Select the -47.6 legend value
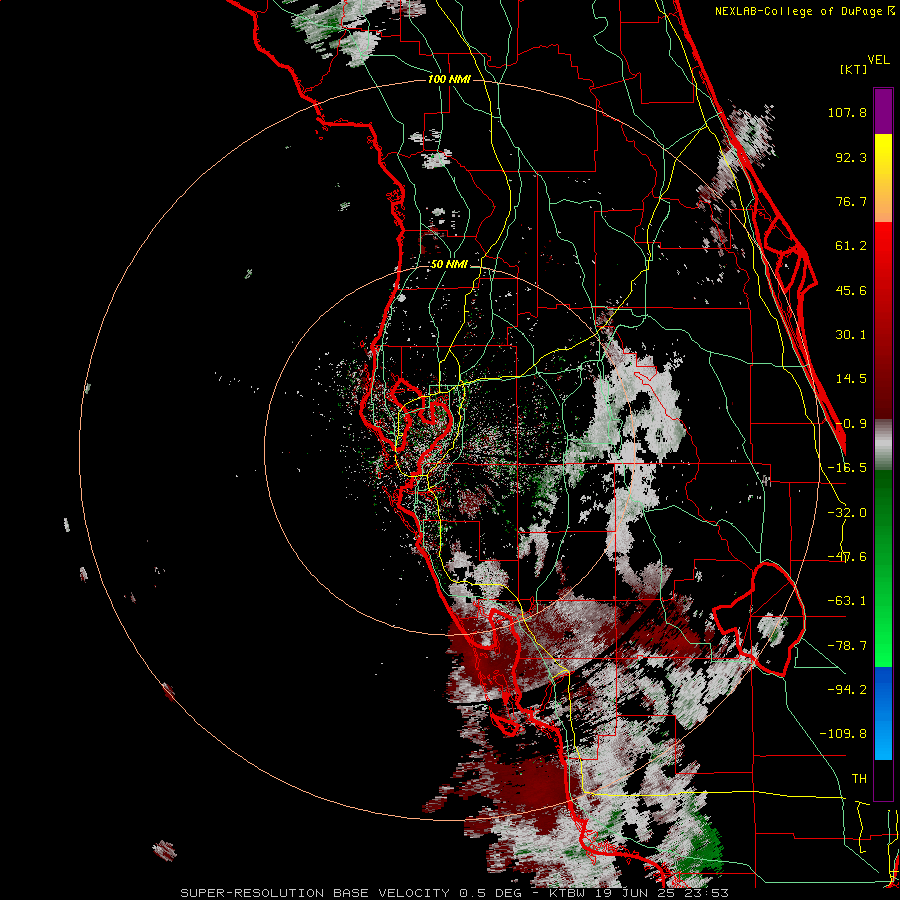 pyautogui.click(x=847, y=557)
